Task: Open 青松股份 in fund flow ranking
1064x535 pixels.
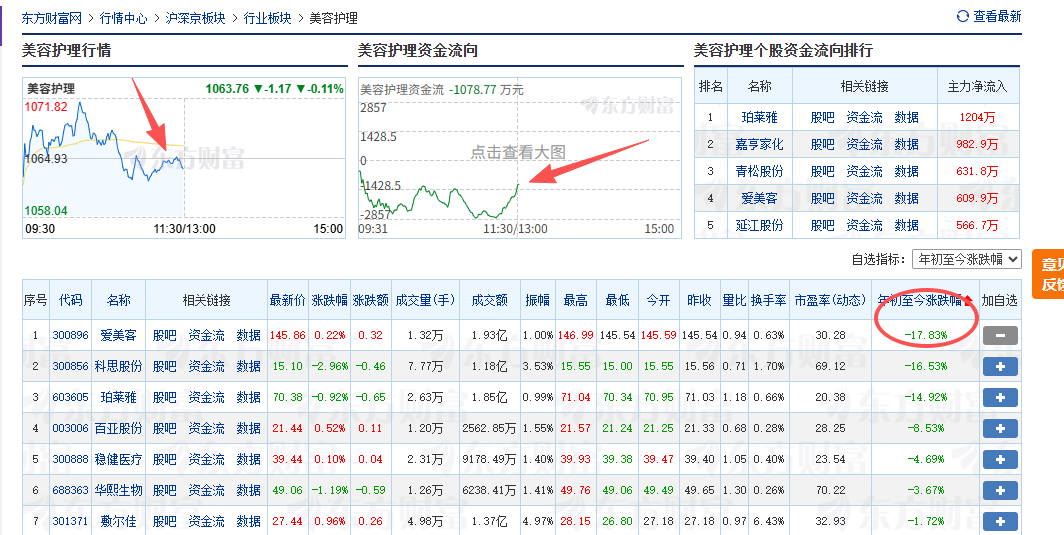Action: coord(759,172)
